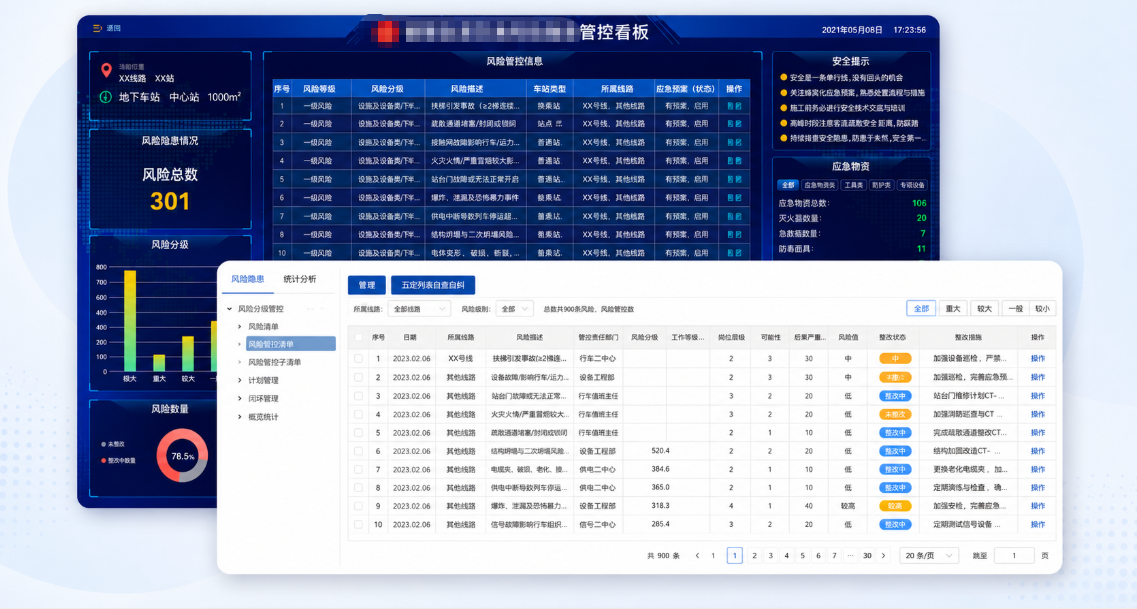The width and height of the screenshot is (1137, 609).
Task: Click the edit icon in dashboard row 5 操作
Action: (x=738, y=179)
